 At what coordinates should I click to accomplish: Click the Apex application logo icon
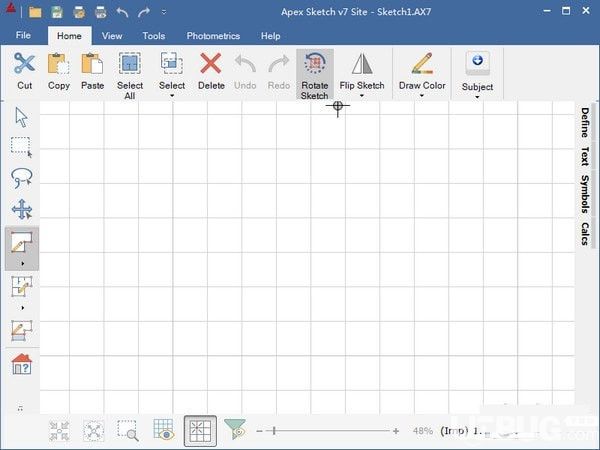[11, 8]
